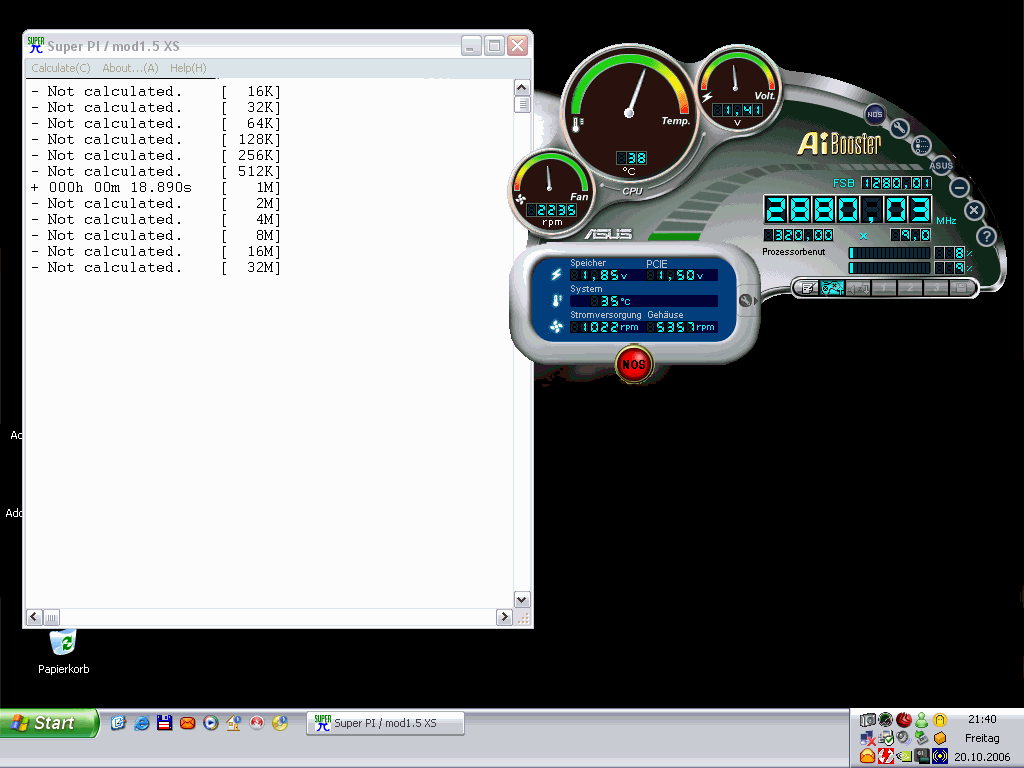Viewport: 1024px width, 768px height.
Task: Click the upper processor usage bar
Action: [x=889, y=253]
